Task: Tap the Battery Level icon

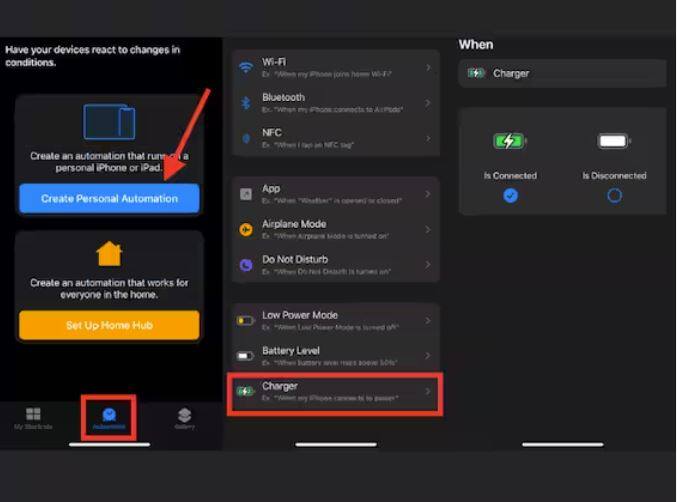Action: point(245,355)
